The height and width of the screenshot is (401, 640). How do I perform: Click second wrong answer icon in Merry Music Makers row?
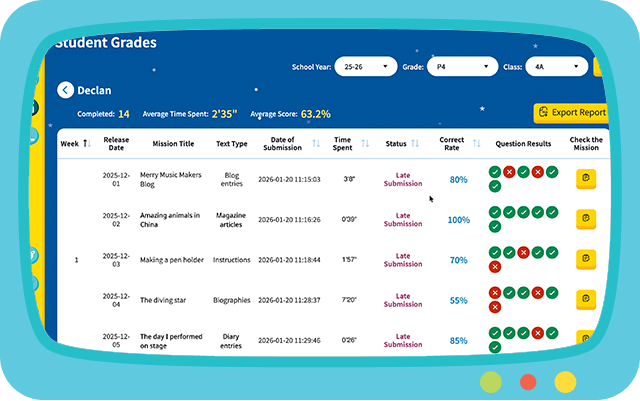[x=538, y=172]
